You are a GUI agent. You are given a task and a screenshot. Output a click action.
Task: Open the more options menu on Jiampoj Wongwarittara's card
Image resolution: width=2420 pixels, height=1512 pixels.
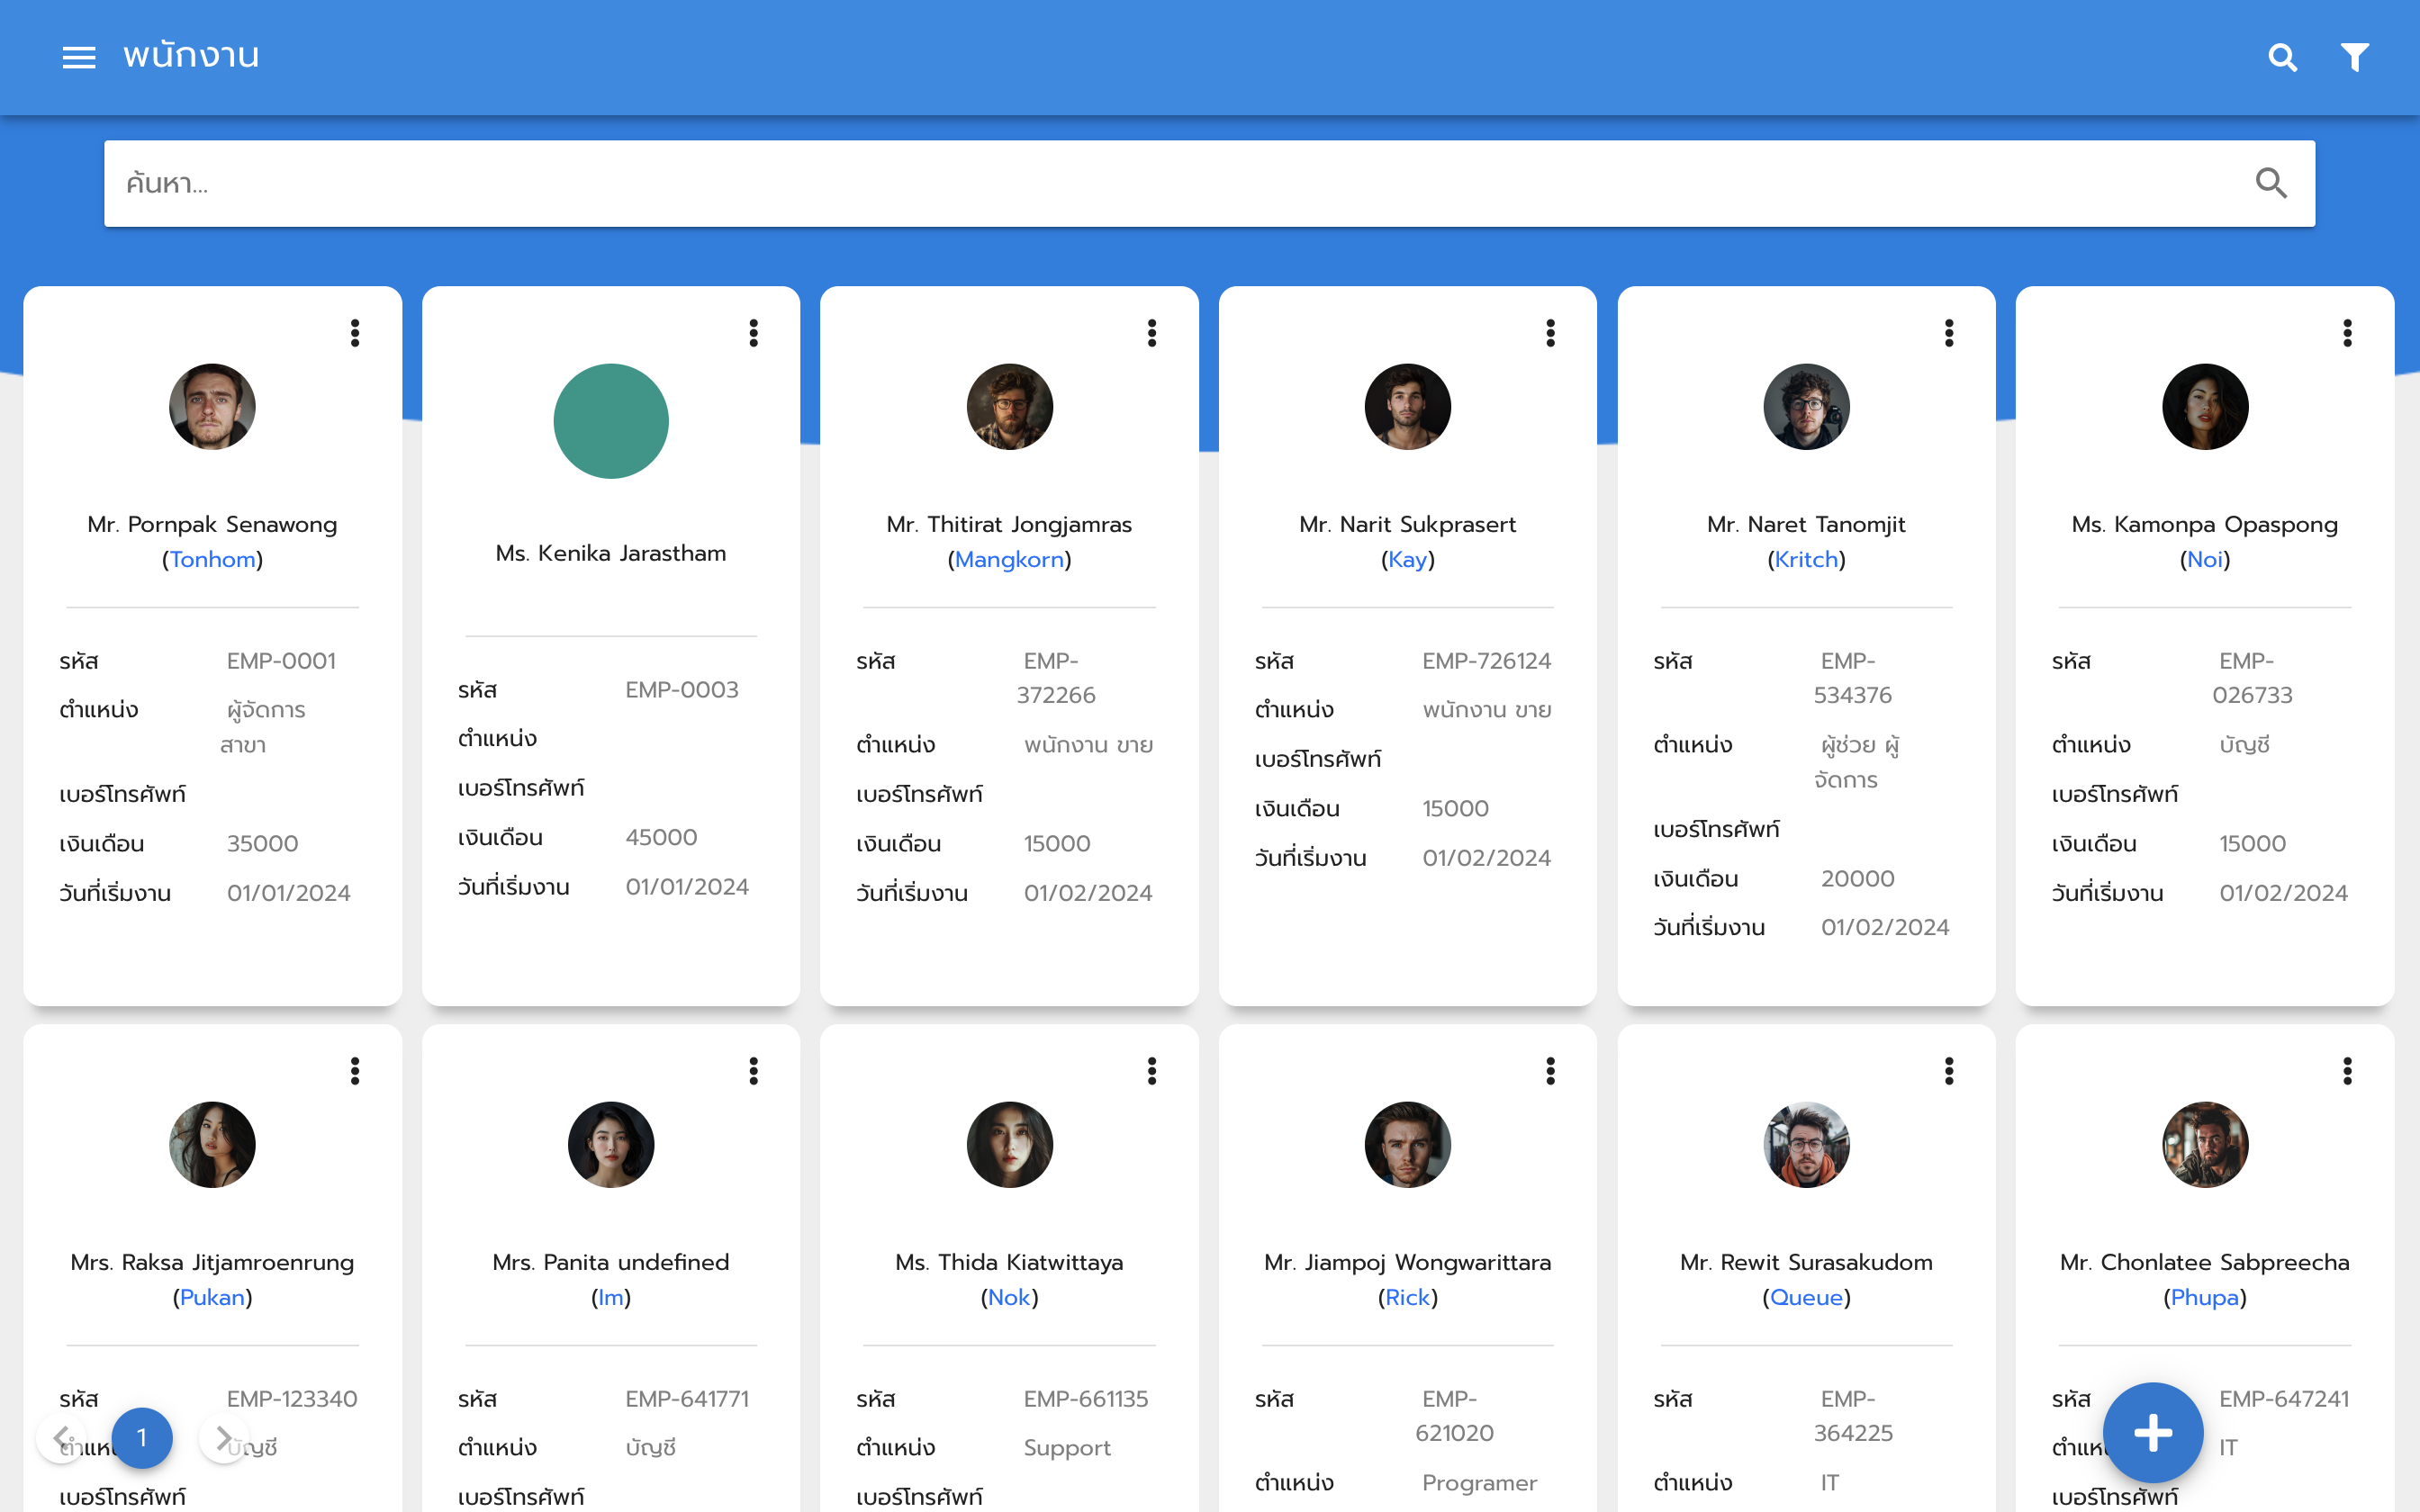tap(1551, 1071)
